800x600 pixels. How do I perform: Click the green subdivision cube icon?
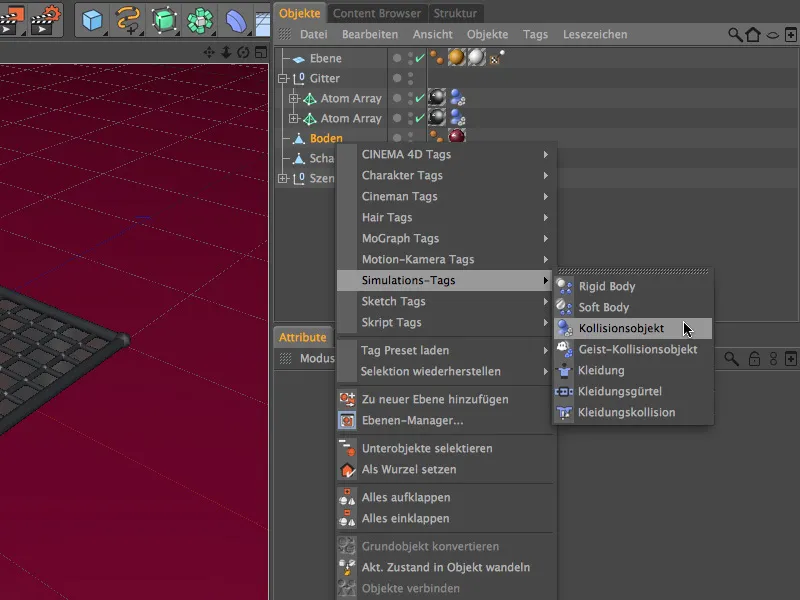click(x=164, y=20)
